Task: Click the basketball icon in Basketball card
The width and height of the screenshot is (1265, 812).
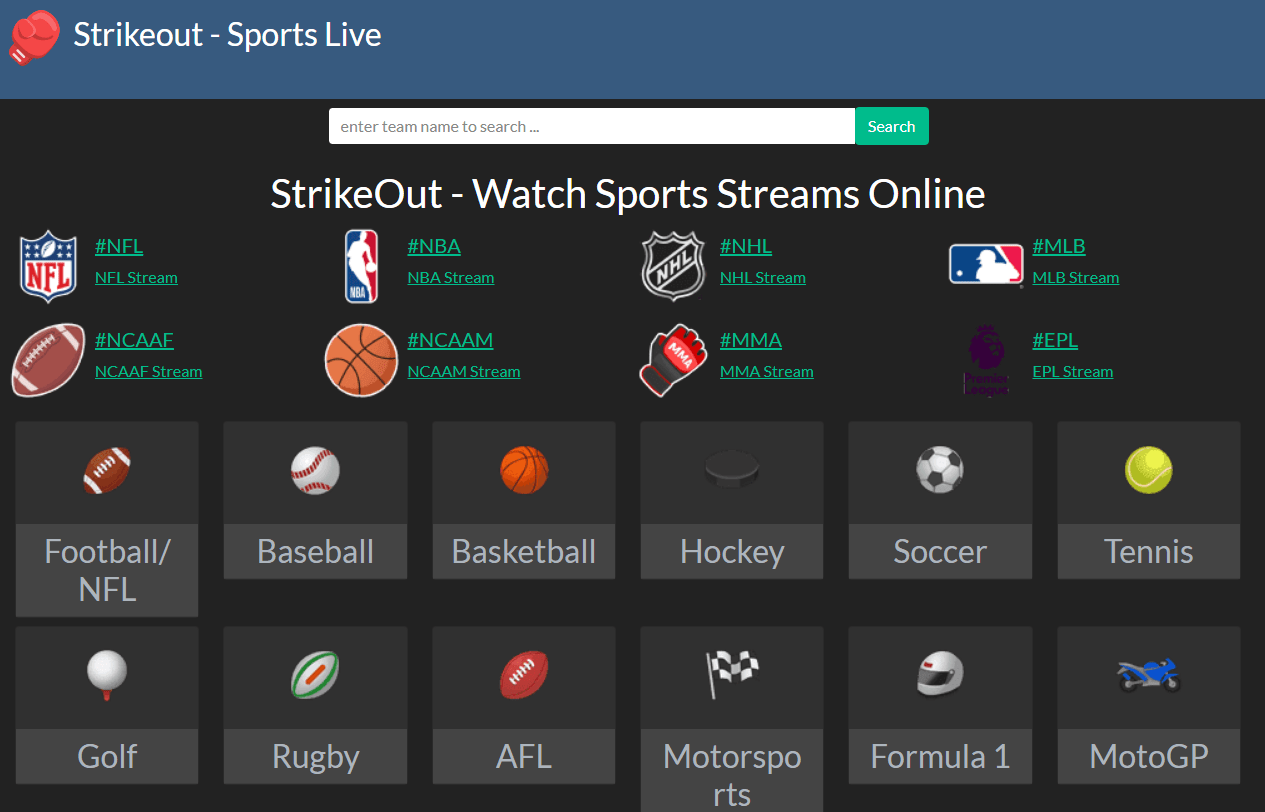Action: [524, 470]
